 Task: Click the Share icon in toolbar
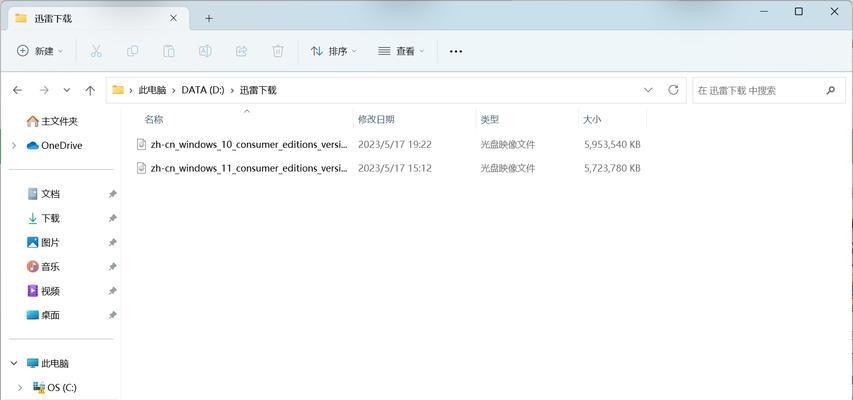click(x=241, y=51)
